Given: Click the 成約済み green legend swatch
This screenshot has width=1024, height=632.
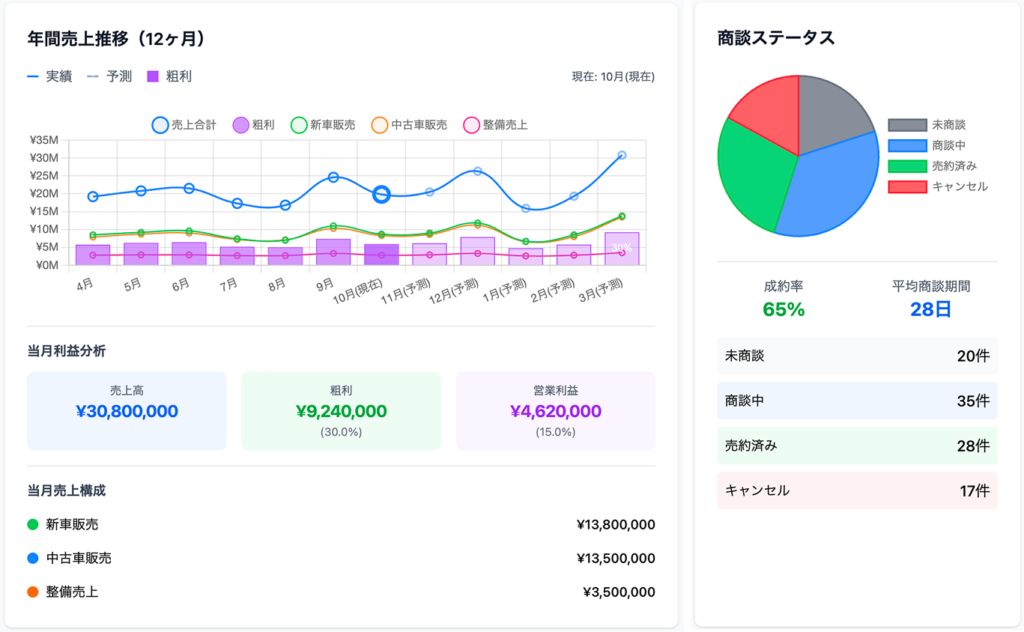Looking at the screenshot, I should click(x=906, y=166).
